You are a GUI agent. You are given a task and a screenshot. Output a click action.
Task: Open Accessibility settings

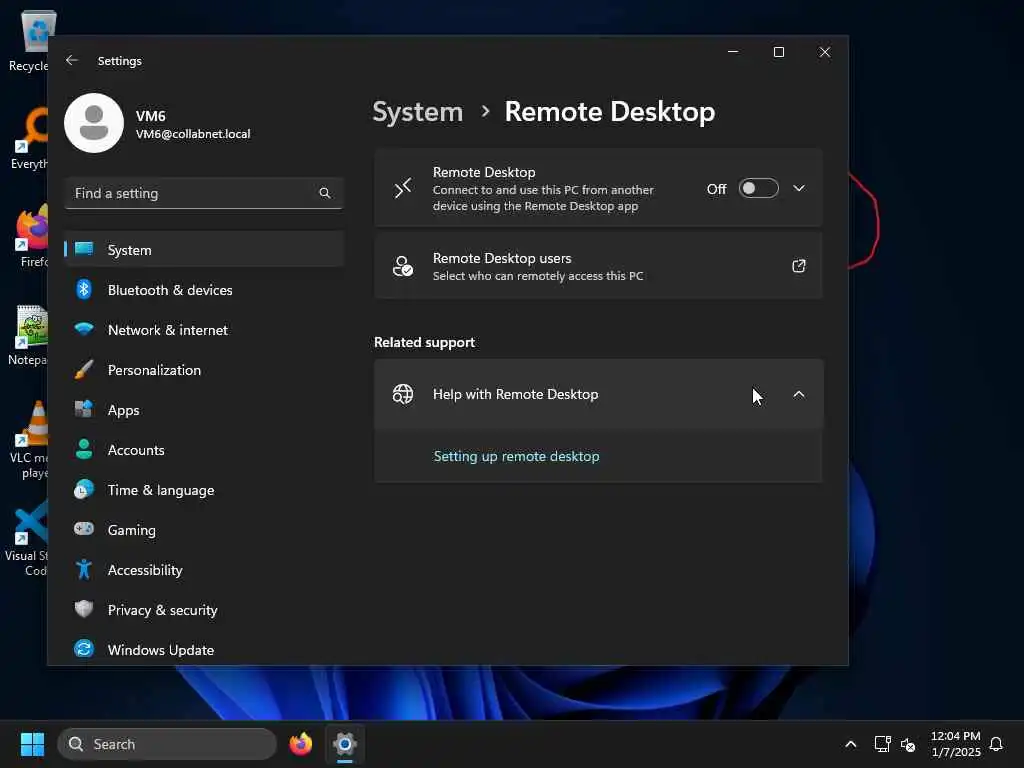(204, 570)
